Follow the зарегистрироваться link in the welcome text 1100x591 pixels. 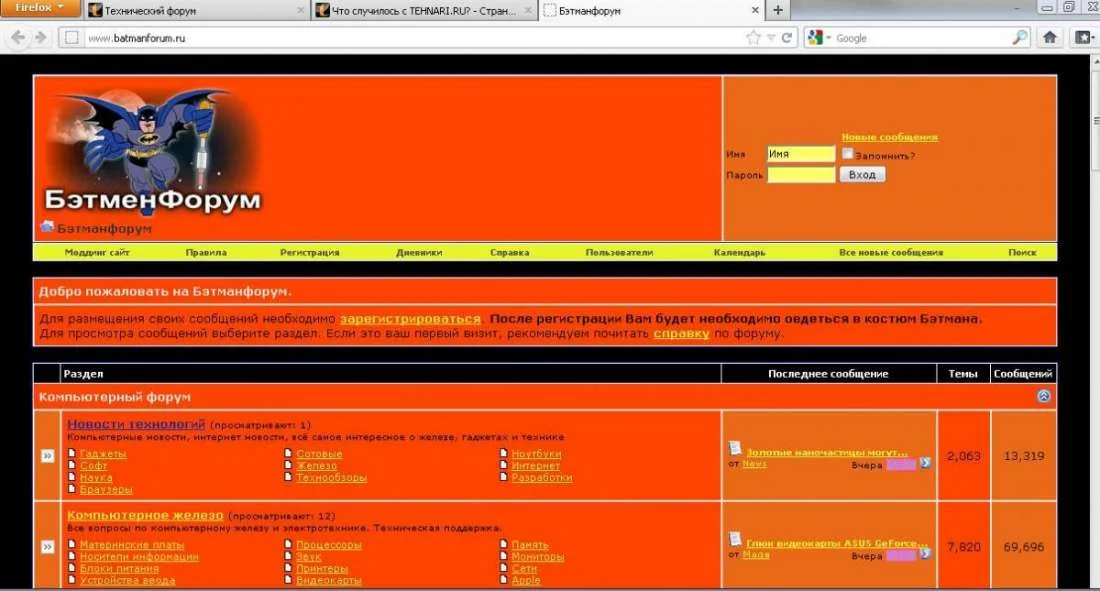410,319
